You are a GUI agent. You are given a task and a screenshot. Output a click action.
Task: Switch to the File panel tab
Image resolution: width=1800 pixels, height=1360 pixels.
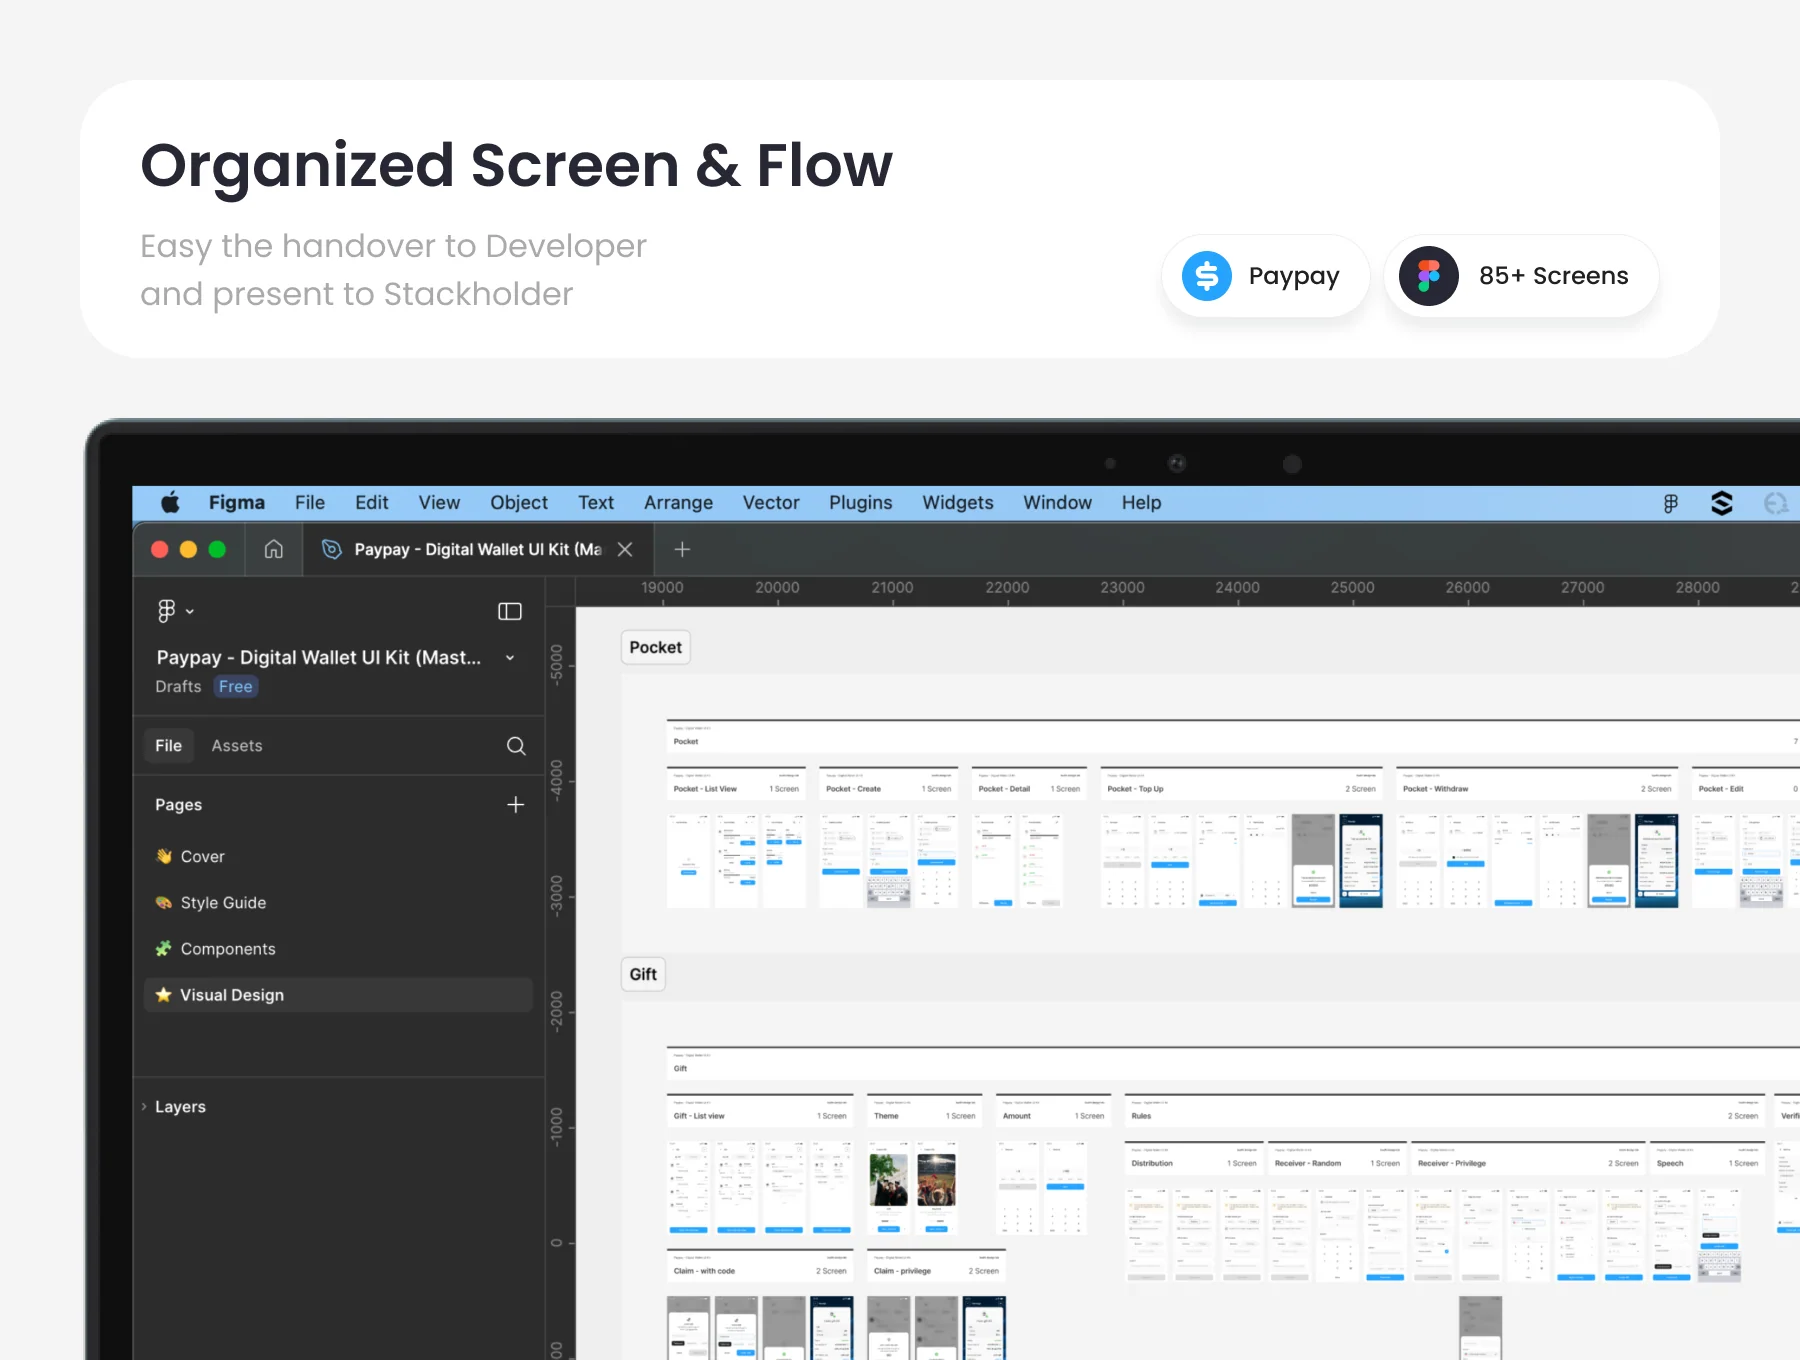pyautogui.click(x=169, y=746)
